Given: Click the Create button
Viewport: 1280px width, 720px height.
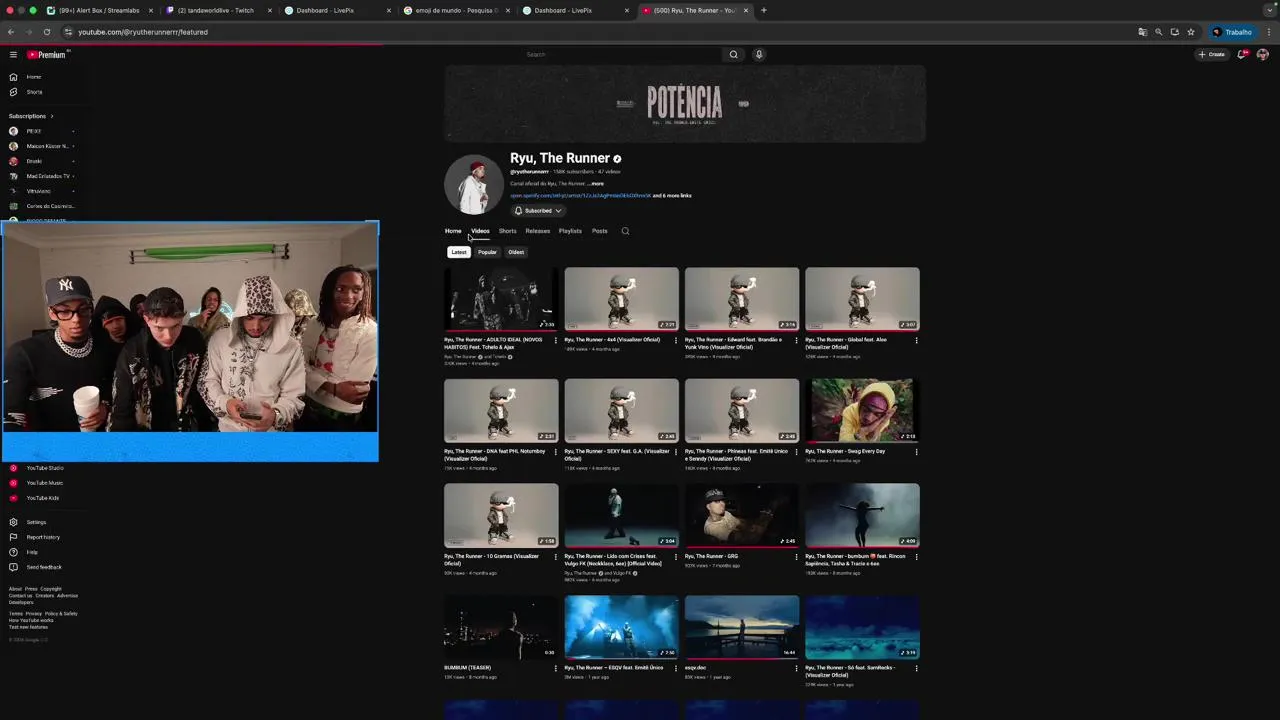Looking at the screenshot, I should tap(1211, 54).
